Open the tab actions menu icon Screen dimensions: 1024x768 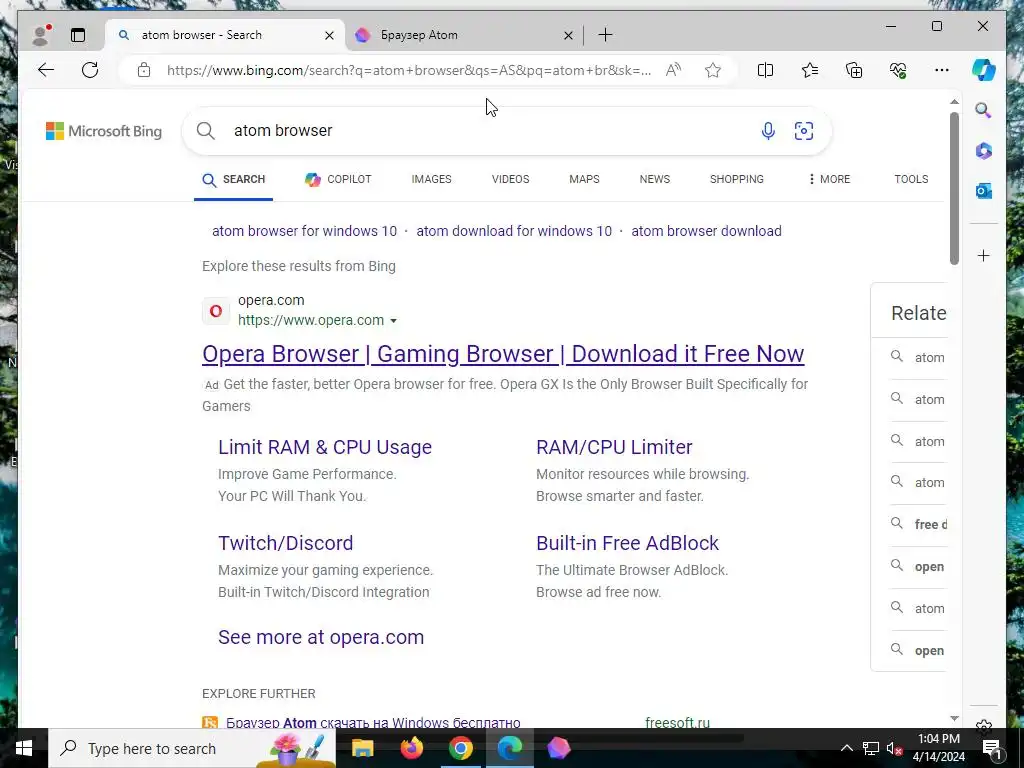(x=78, y=35)
